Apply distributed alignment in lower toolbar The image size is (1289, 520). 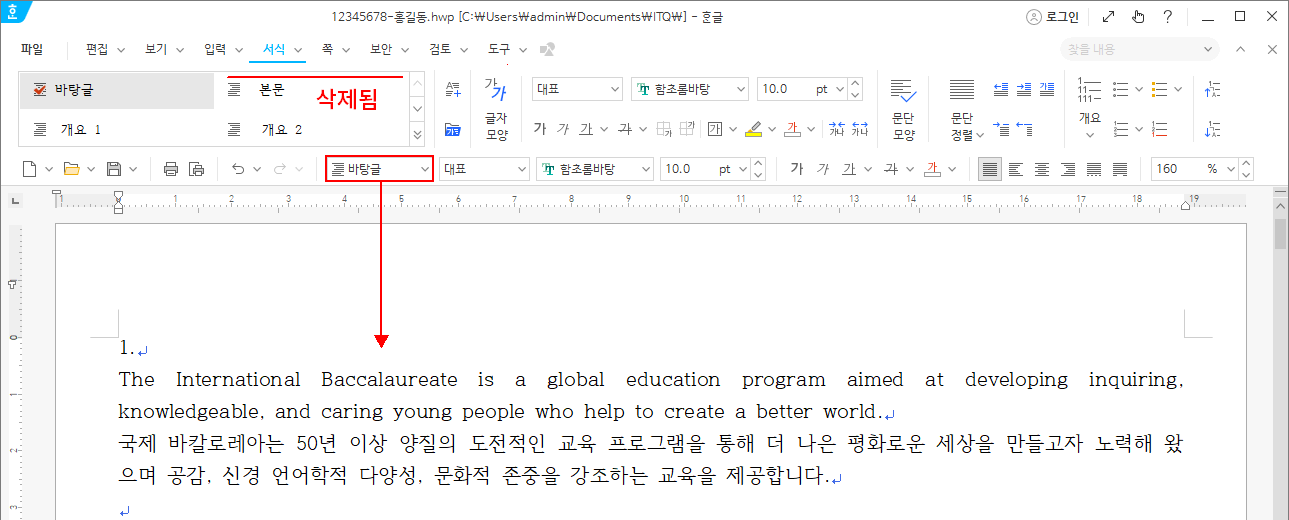coord(1094,169)
